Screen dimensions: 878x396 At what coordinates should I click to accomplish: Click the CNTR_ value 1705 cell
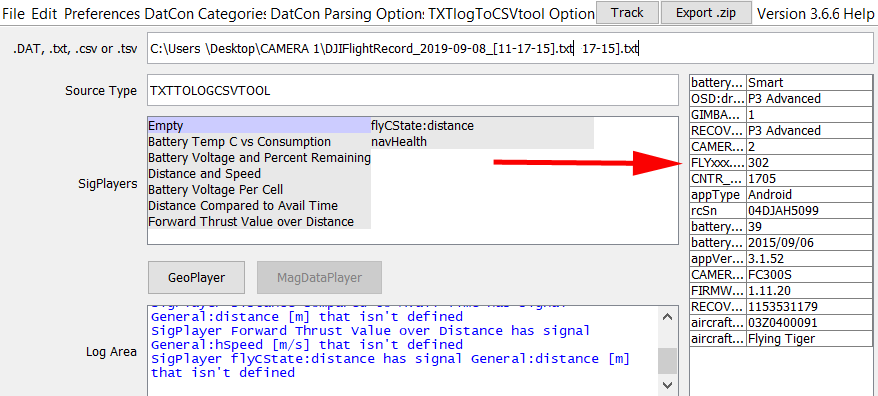(x=810, y=179)
